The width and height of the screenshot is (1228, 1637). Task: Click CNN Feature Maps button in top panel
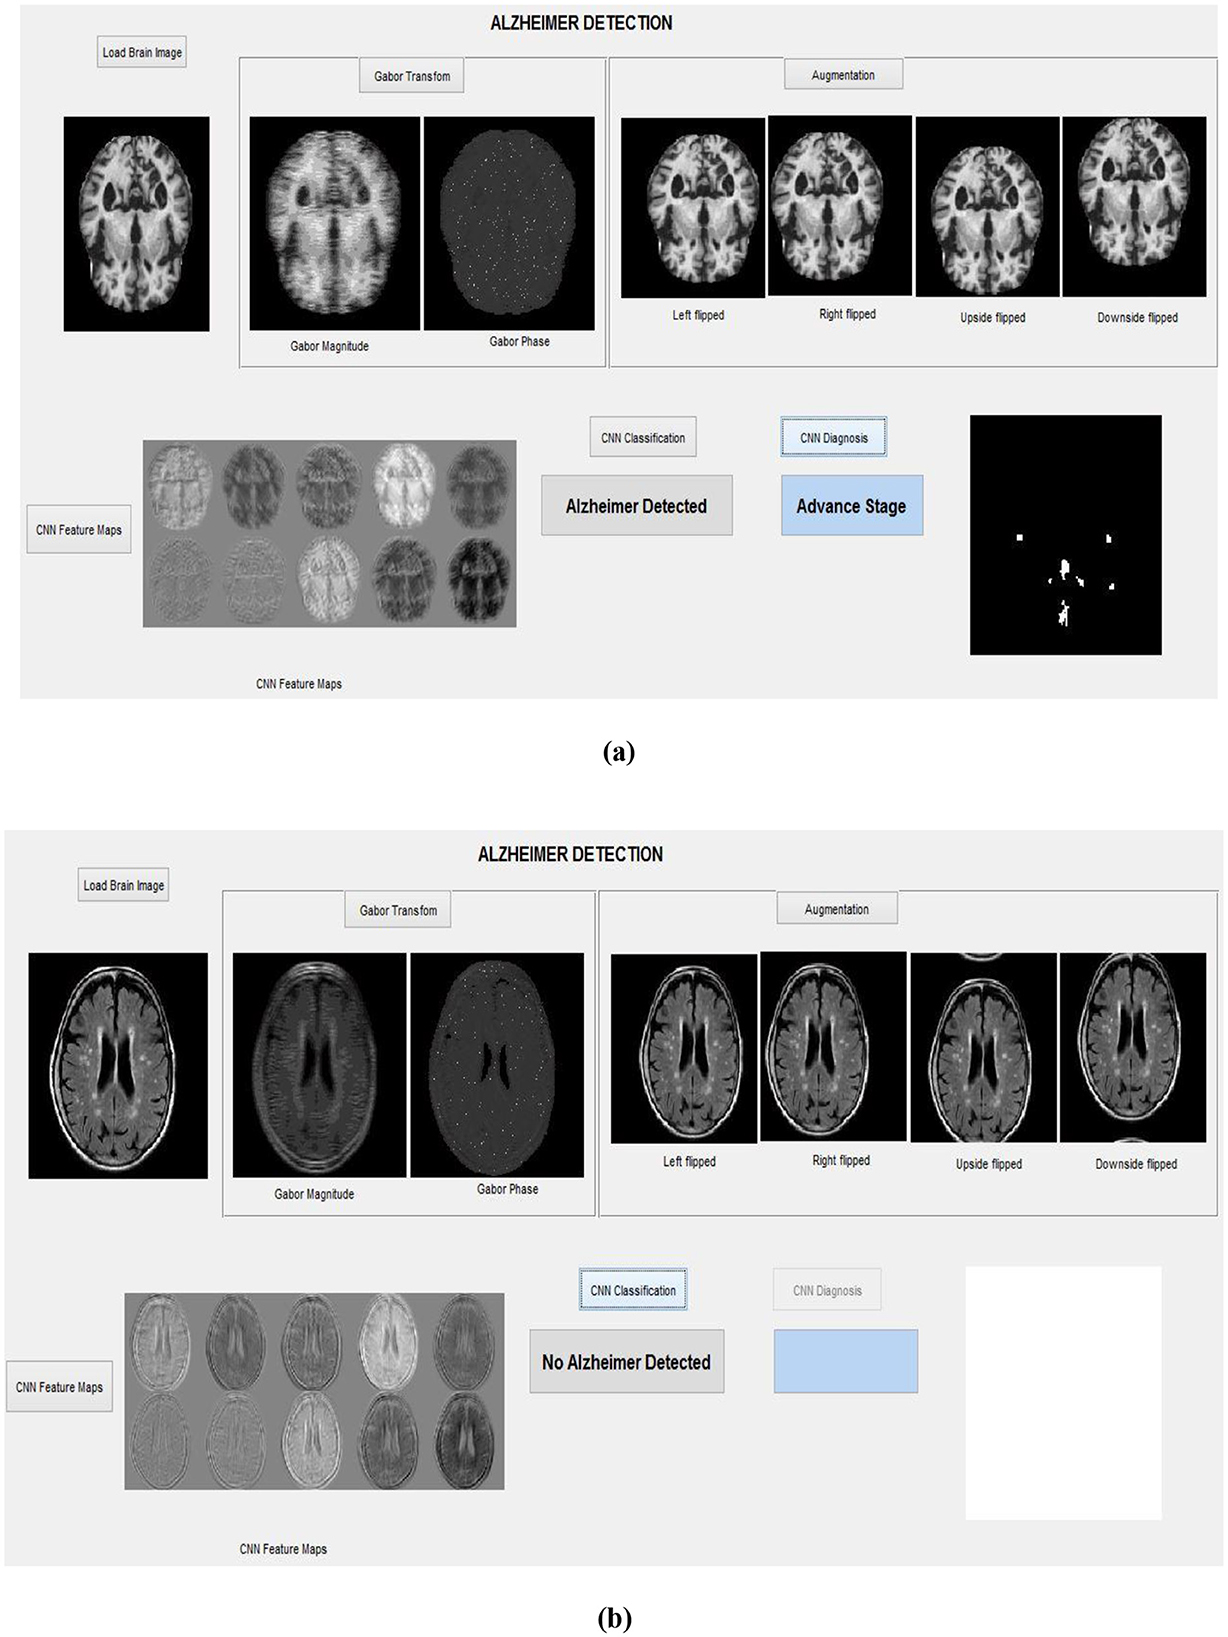point(79,530)
